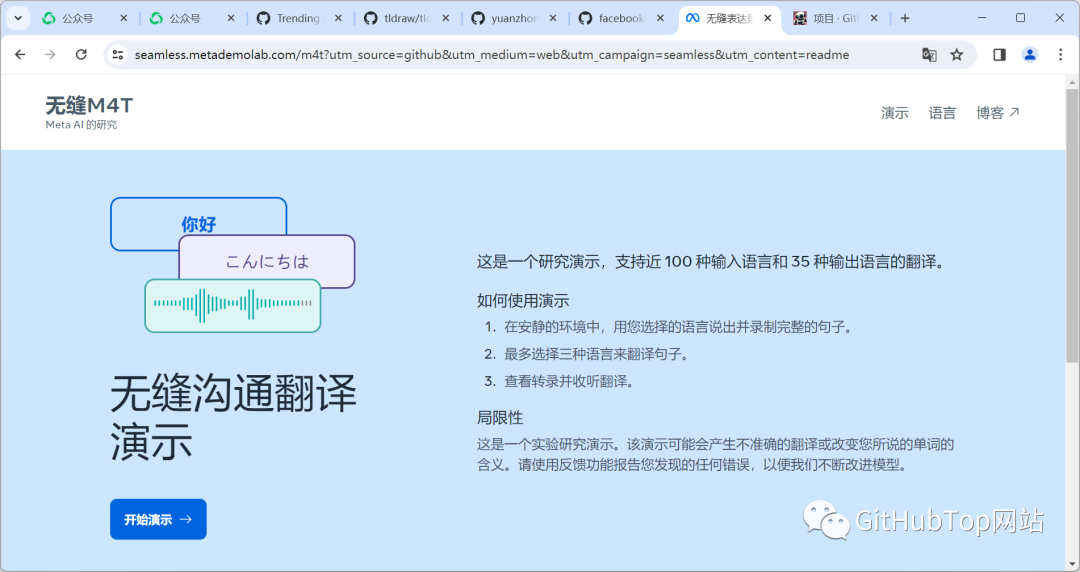Close the Trending tab
The height and width of the screenshot is (572, 1080).
[x=338, y=19]
